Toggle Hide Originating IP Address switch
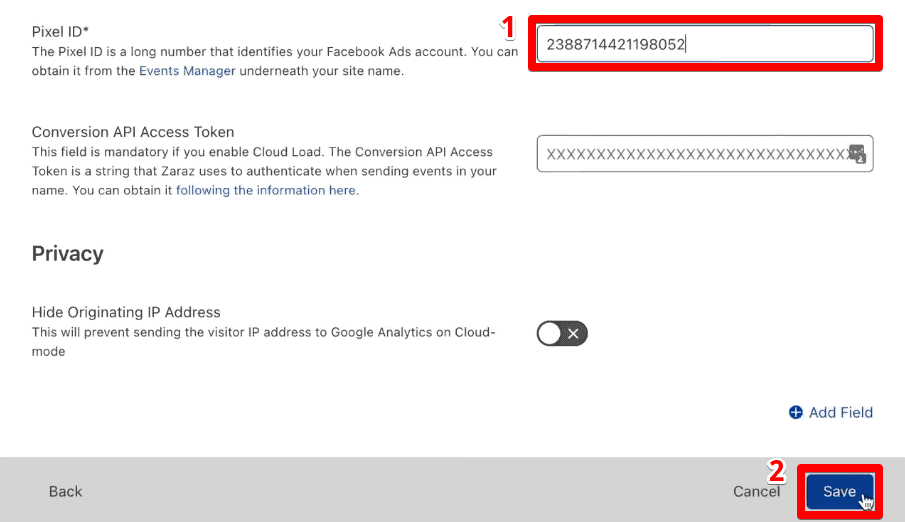Viewport: 905px width, 523px height. (x=562, y=333)
